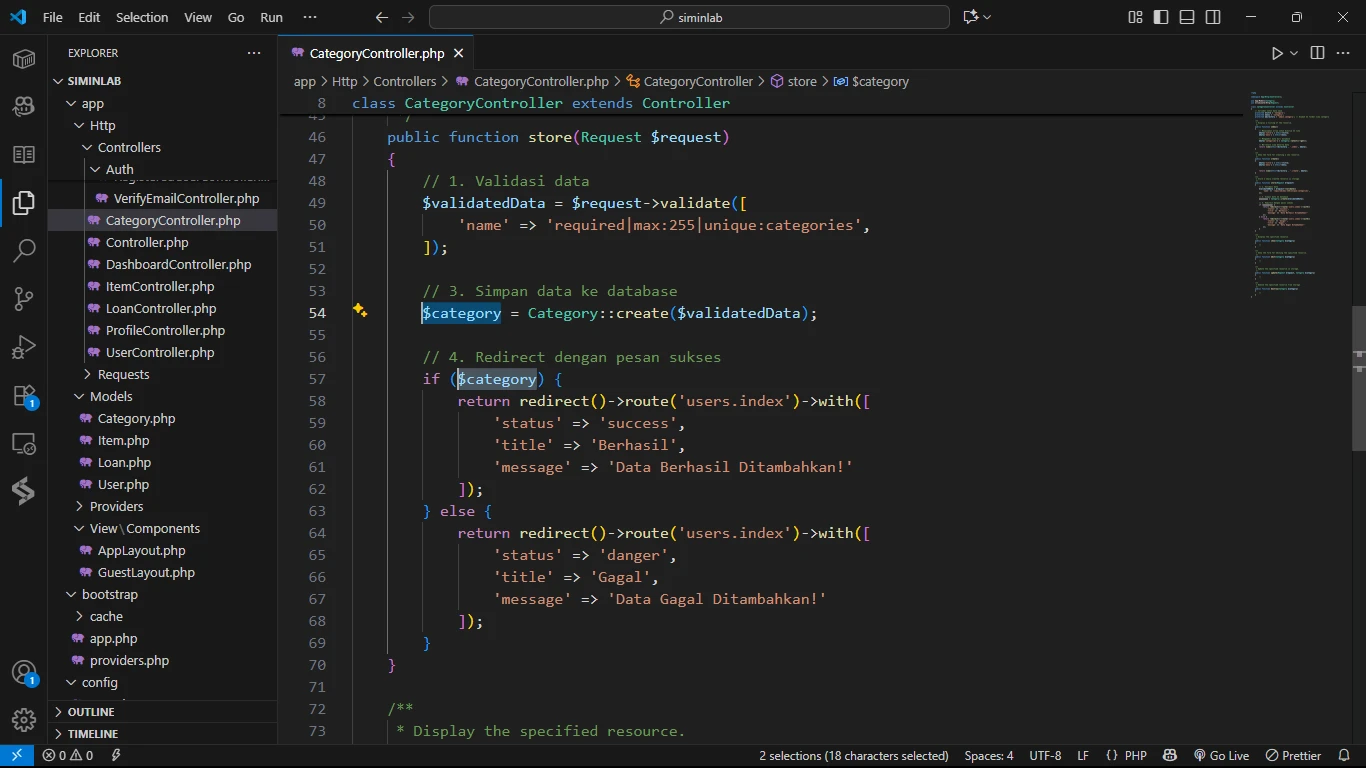
Task: Expand the Requests folder
Action: pos(123,374)
